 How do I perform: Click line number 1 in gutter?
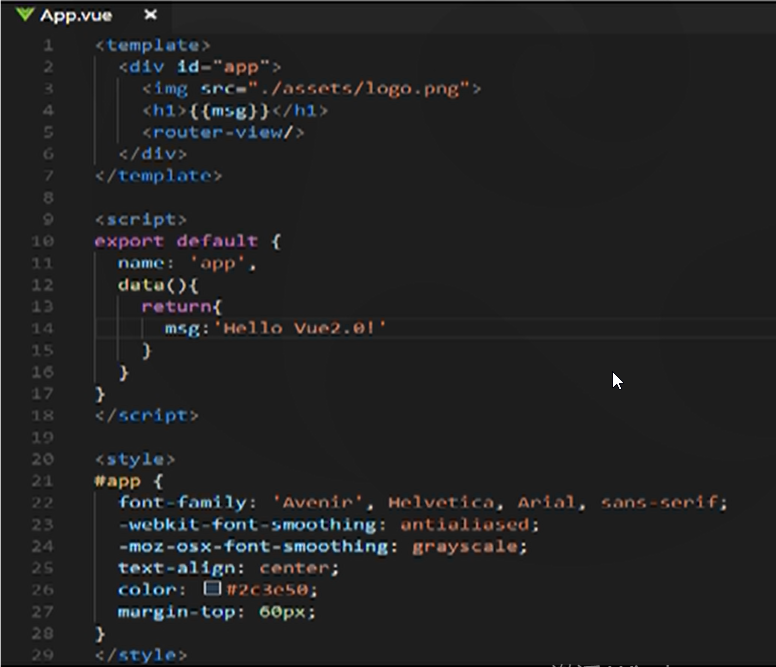click(x=48, y=46)
